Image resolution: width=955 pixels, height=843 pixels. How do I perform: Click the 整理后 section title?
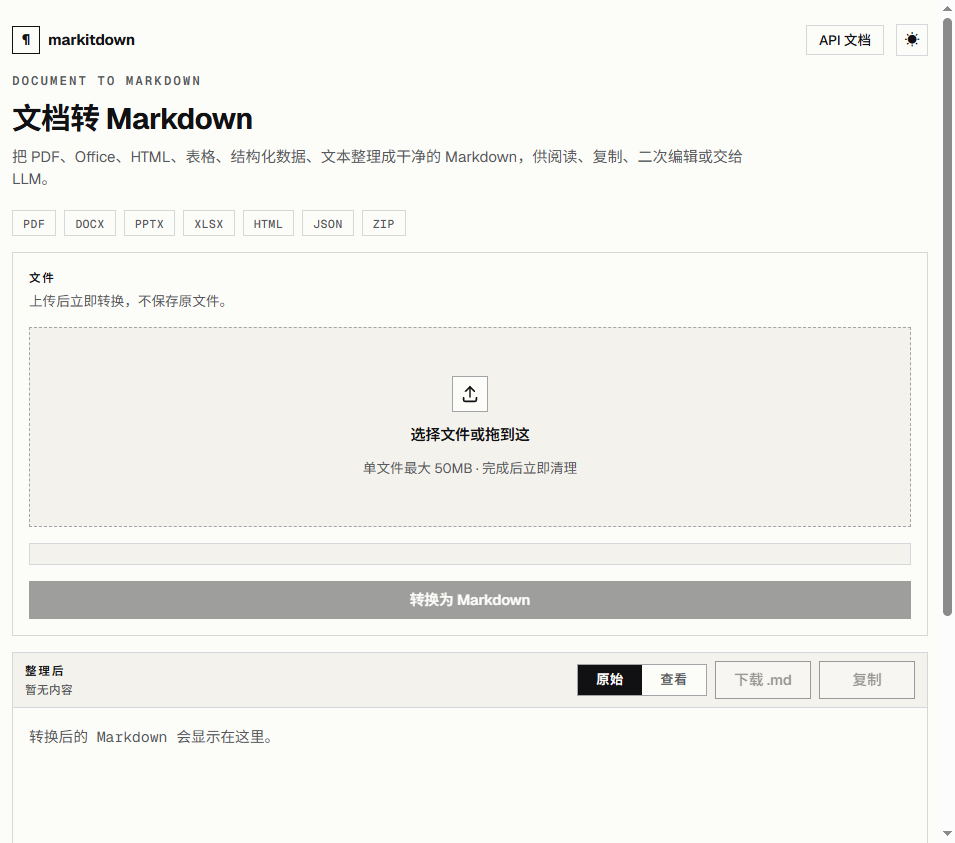click(x=44, y=671)
